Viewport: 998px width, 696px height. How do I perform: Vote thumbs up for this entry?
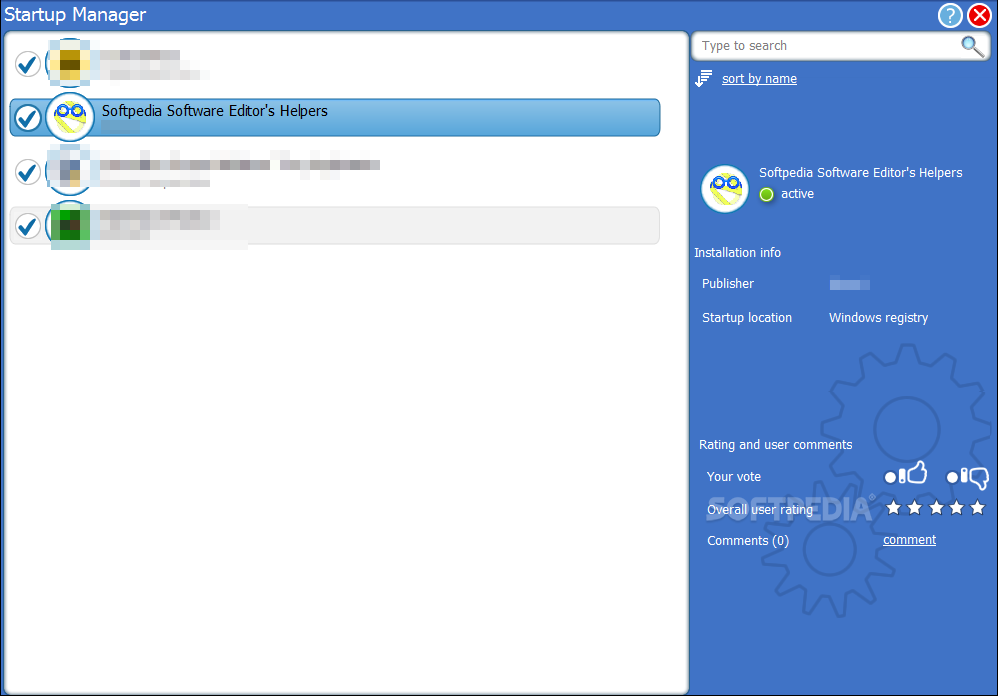pyautogui.click(x=906, y=474)
